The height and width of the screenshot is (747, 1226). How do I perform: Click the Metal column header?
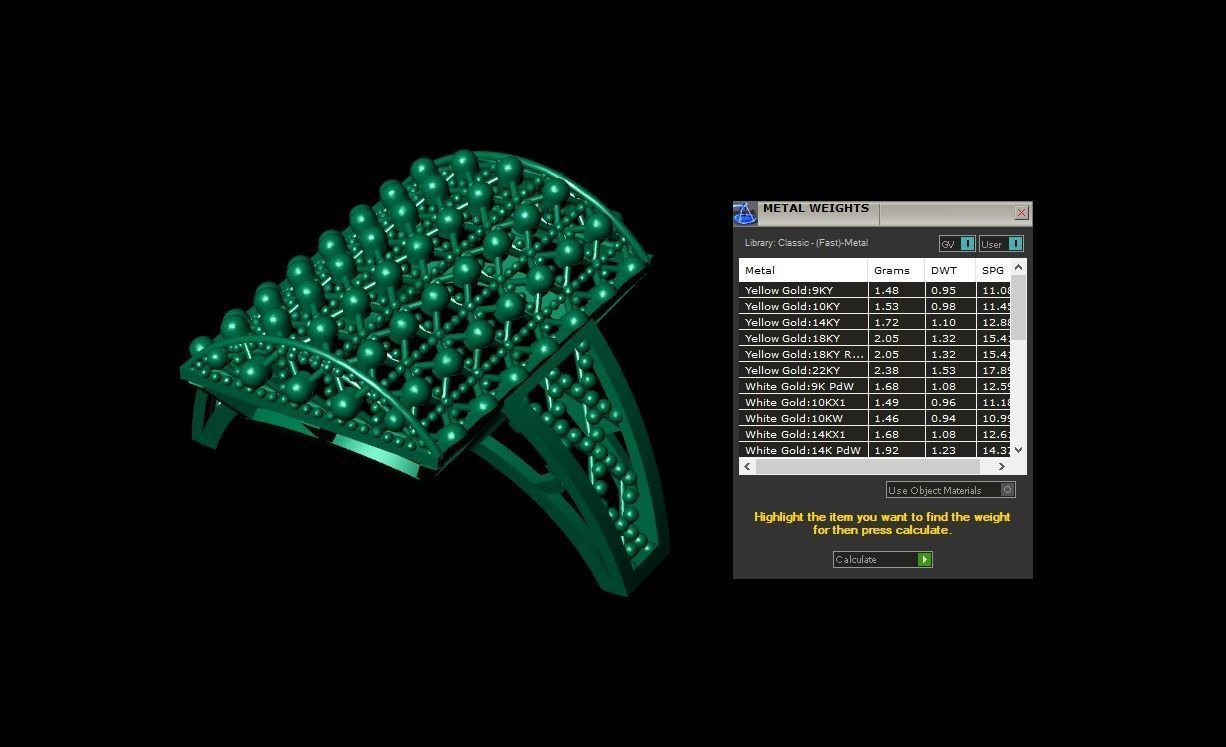coord(803,270)
